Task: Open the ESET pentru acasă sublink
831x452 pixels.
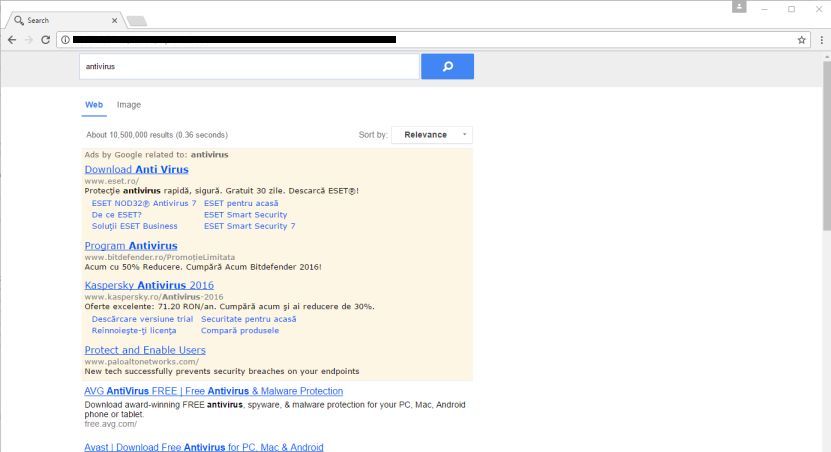Action: tap(241, 203)
